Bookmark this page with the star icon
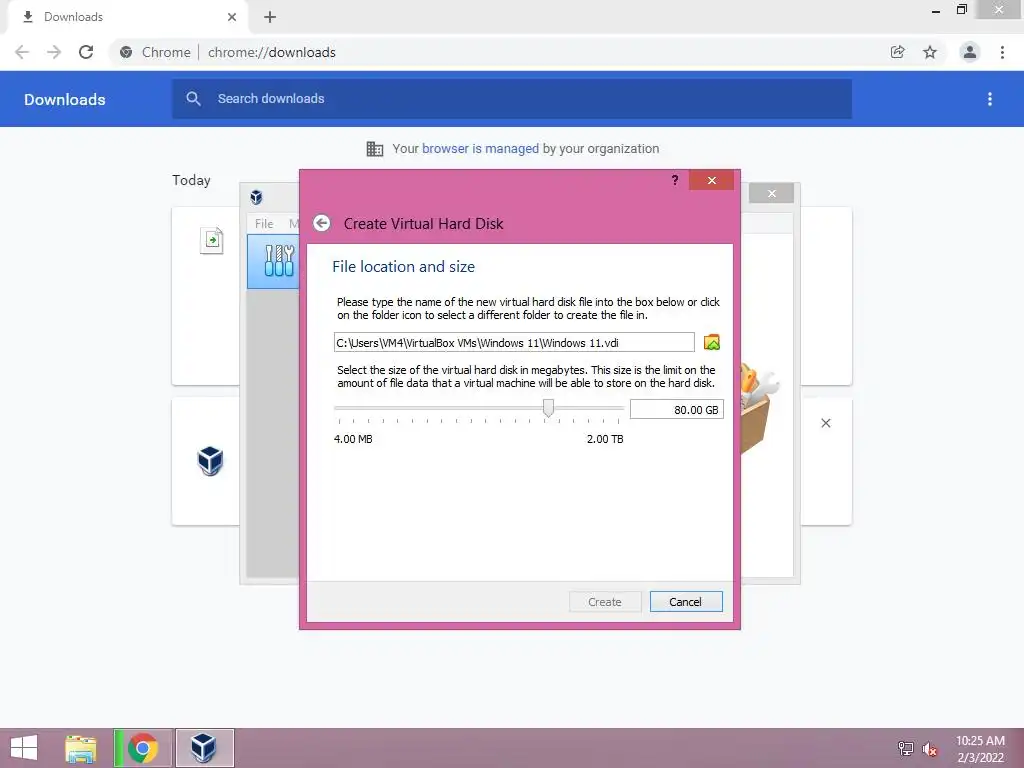 [930, 52]
